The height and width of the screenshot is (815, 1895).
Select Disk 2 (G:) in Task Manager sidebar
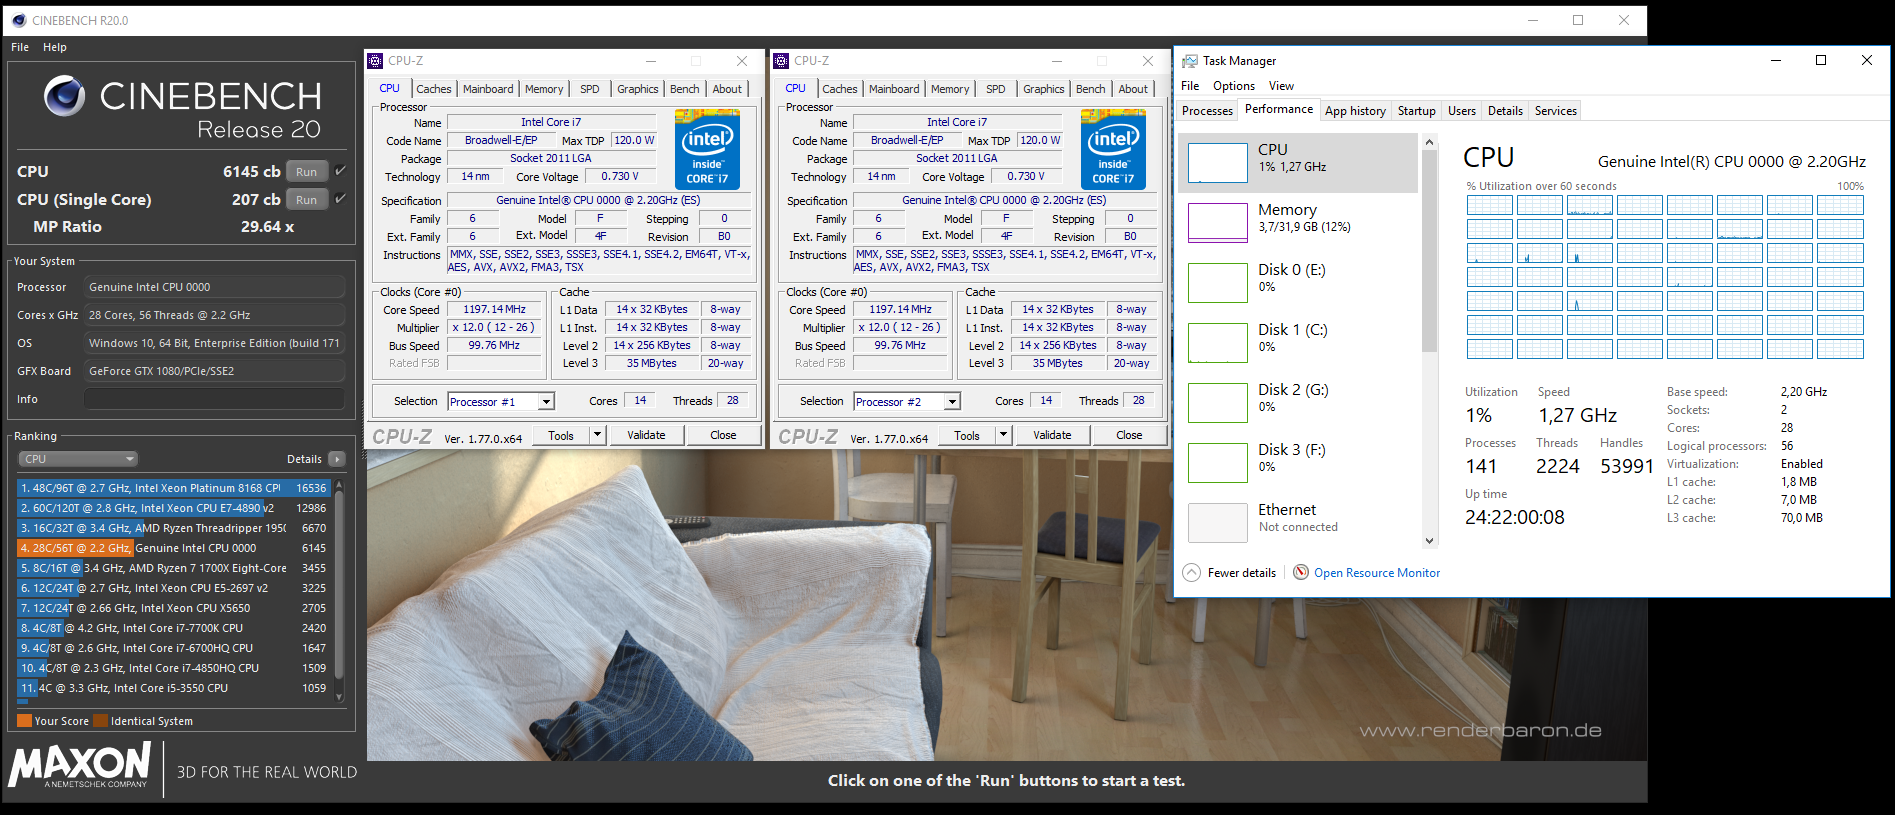coord(1297,402)
